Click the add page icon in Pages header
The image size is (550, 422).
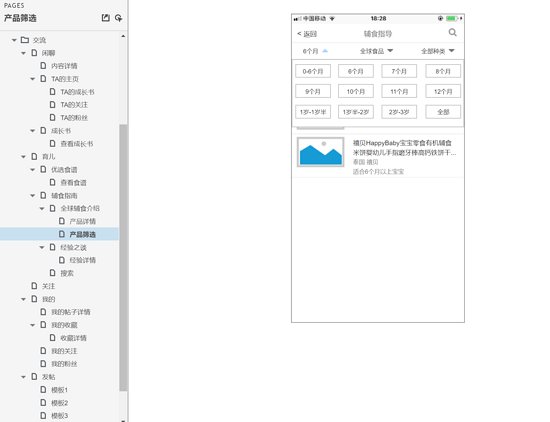[x=105, y=18]
